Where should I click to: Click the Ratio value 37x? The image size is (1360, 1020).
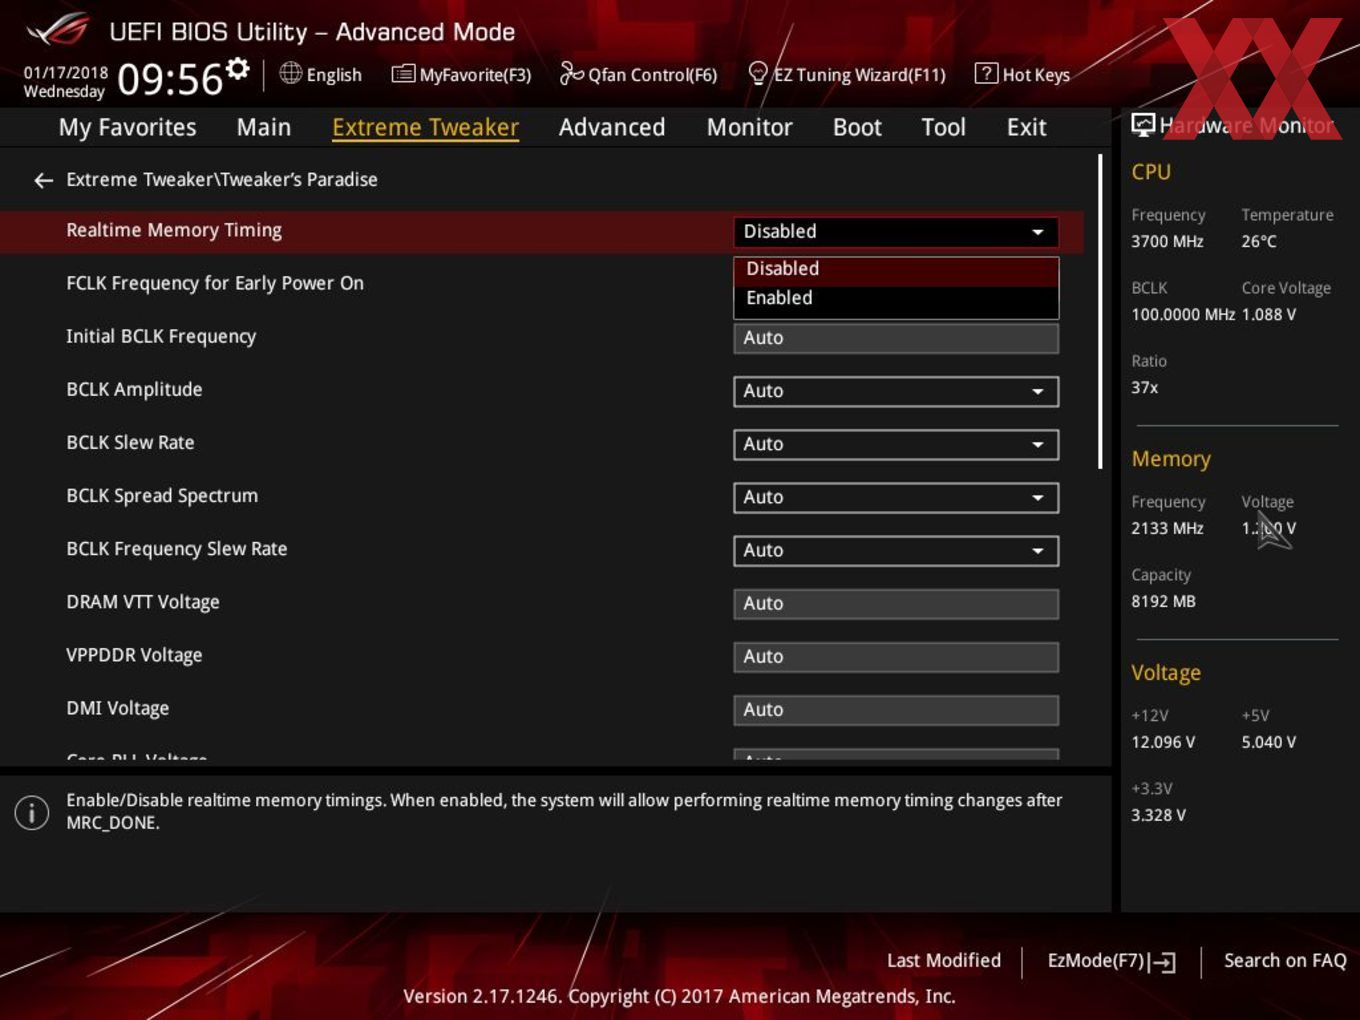tap(1144, 387)
